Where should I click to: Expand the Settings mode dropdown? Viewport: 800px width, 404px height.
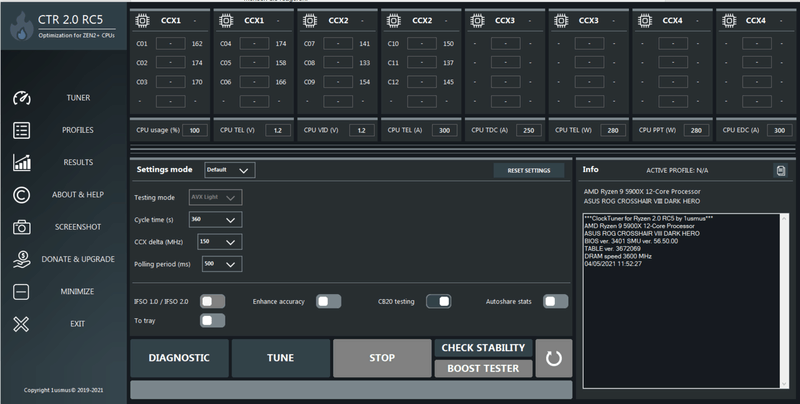[x=230, y=170]
